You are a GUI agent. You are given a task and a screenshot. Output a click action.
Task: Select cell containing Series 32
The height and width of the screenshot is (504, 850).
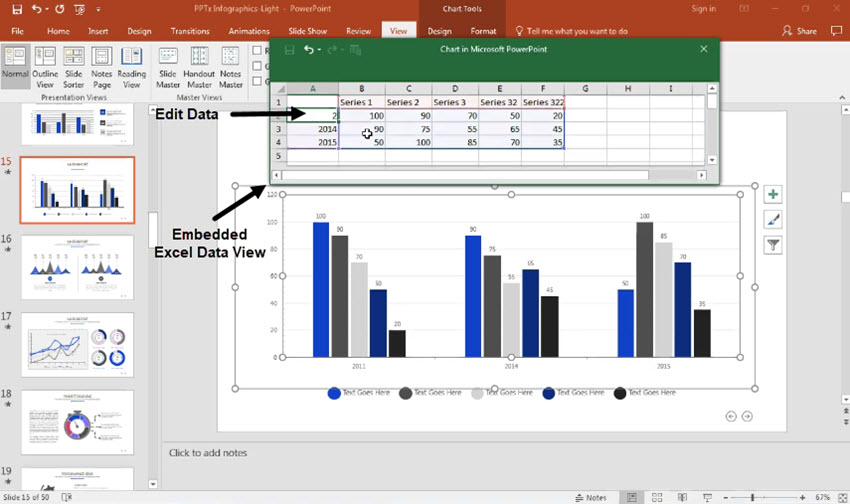(499, 102)
